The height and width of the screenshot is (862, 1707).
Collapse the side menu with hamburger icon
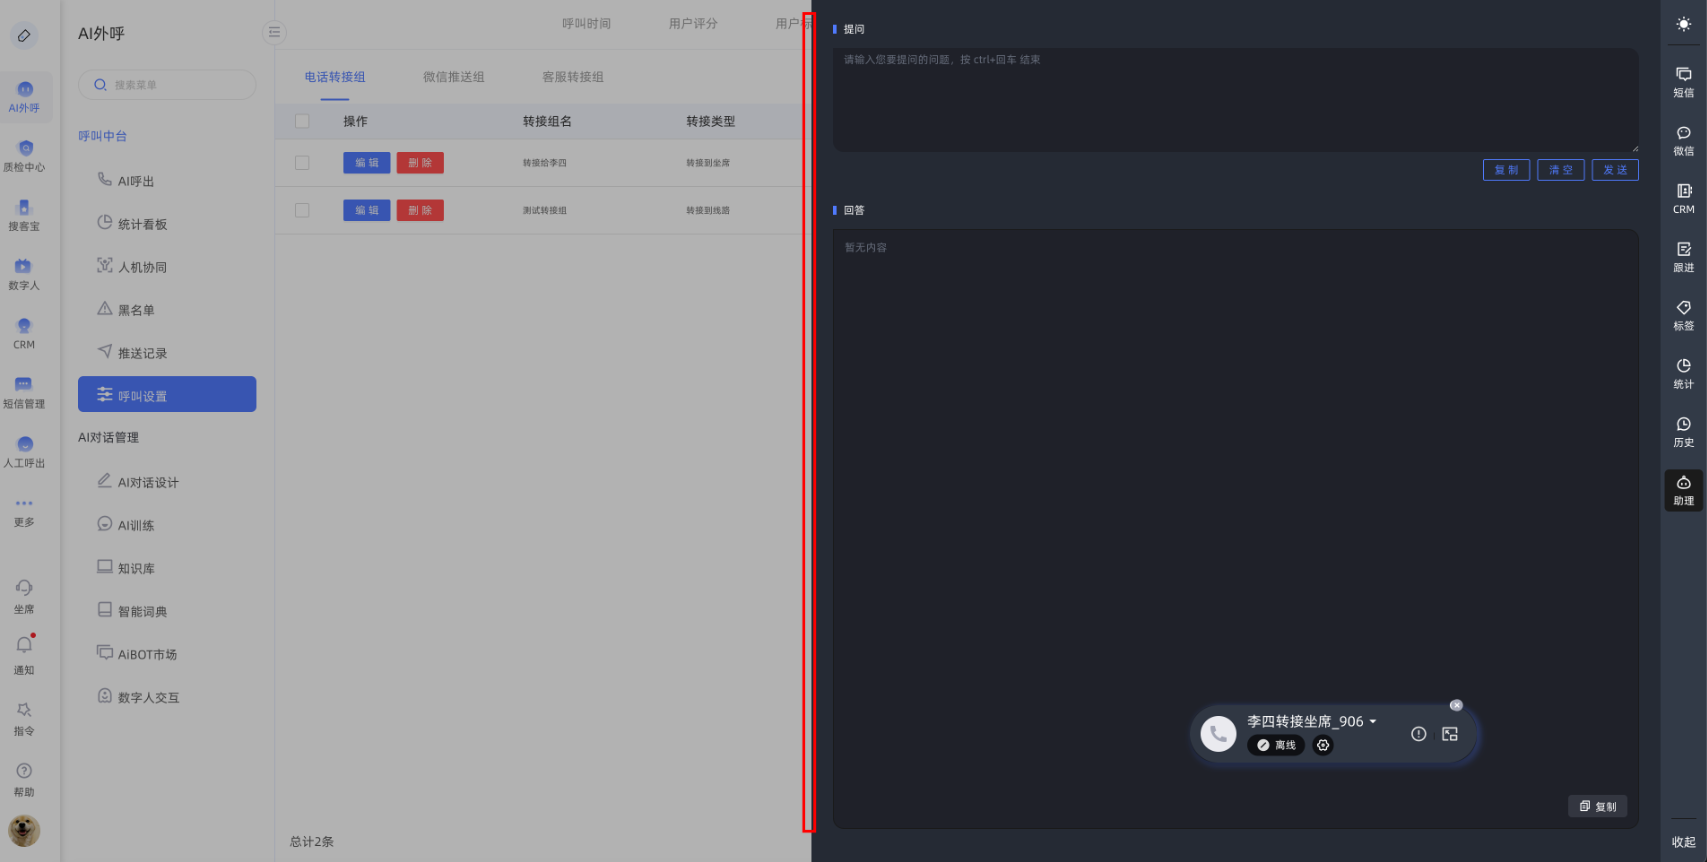274,32
